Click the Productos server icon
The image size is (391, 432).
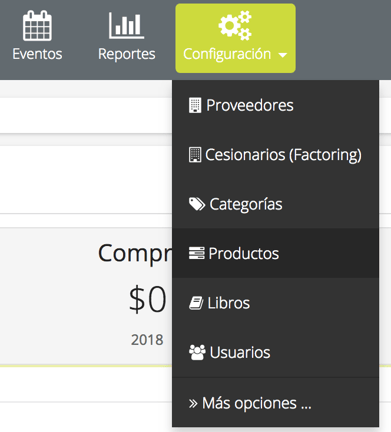tap(196, 253)
